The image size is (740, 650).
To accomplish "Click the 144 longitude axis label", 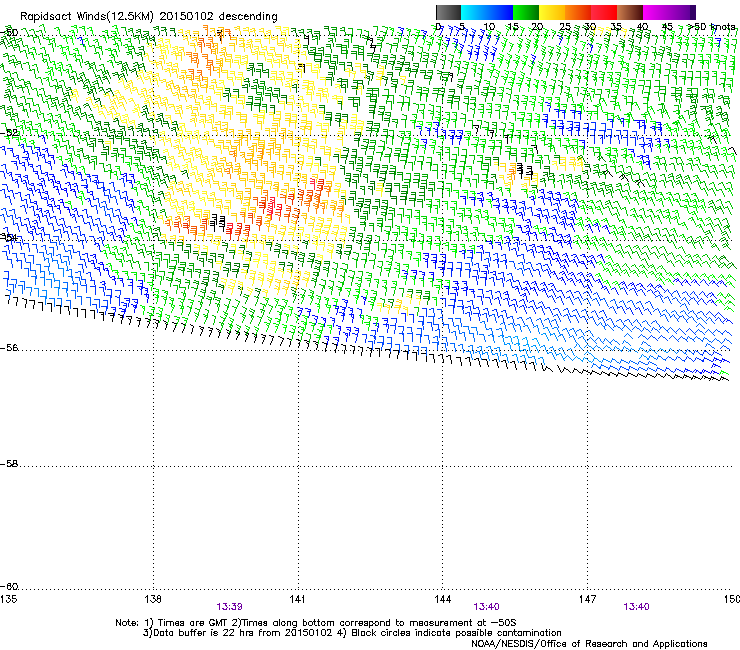I will [x=443, y=599].
